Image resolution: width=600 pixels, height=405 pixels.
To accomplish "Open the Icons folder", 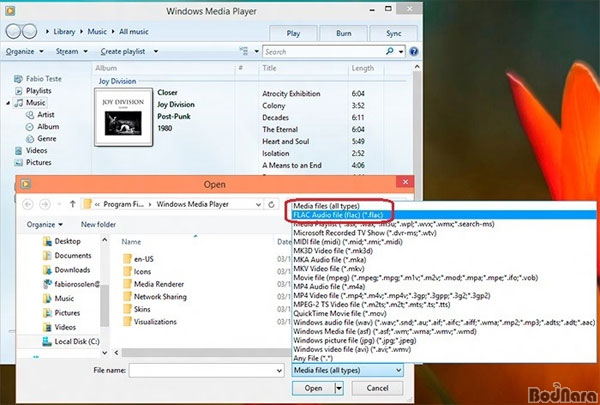I will 142,271.
